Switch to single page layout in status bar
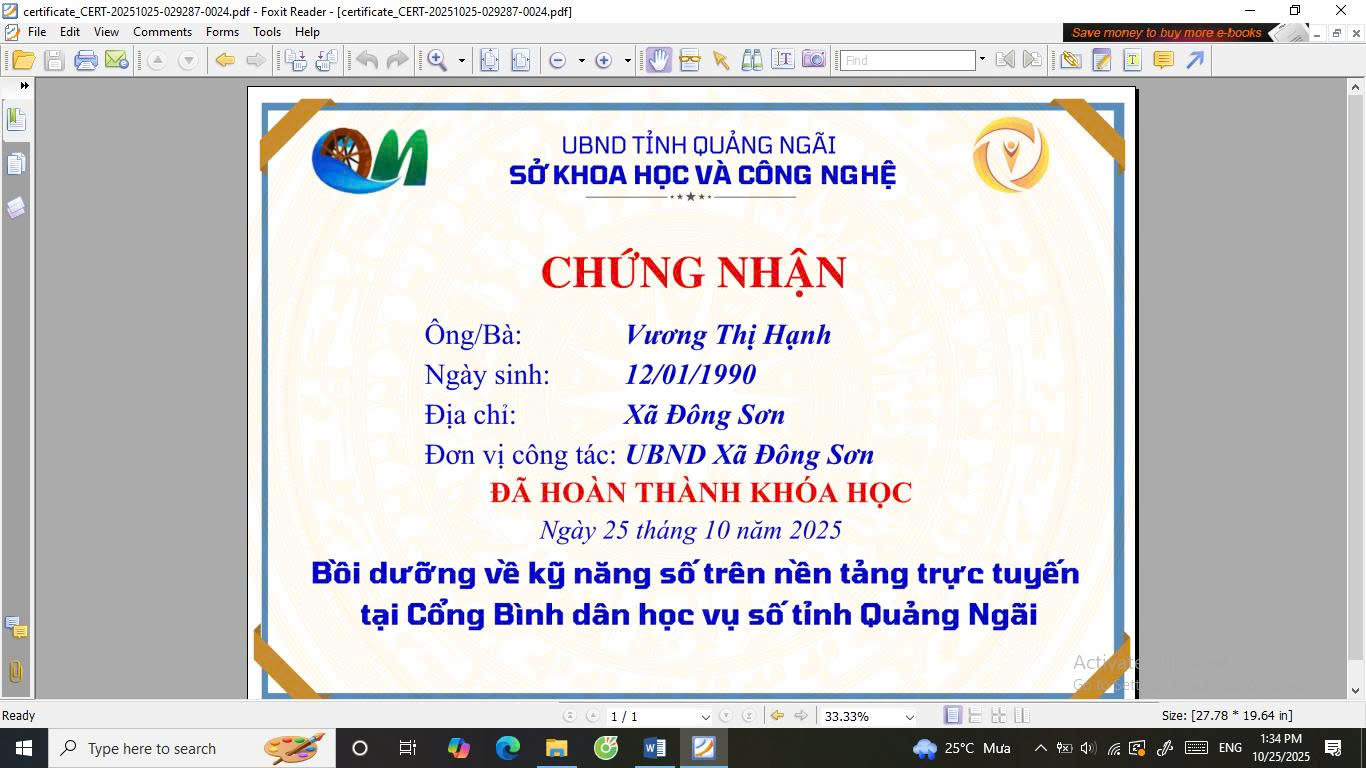 tap(953, 716)
